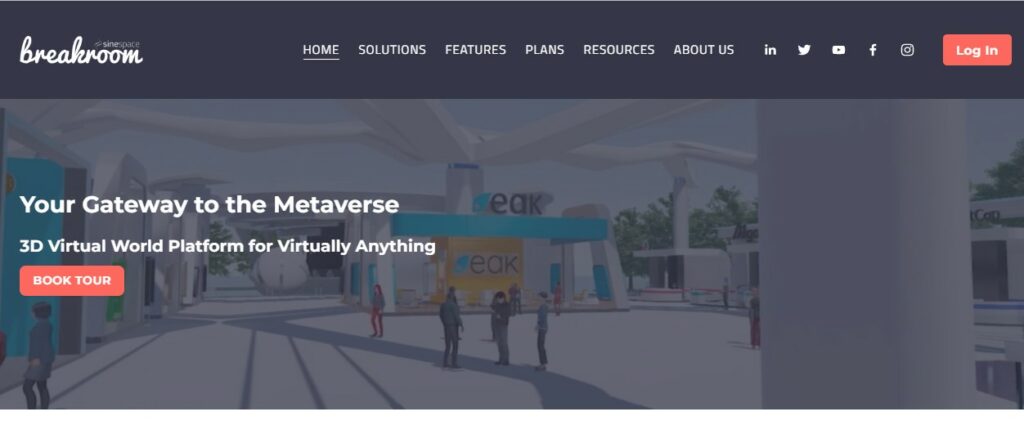This screenshot has width=1024, height=434.
Task: Open the Instagram icon link
Action: [907, 50]
